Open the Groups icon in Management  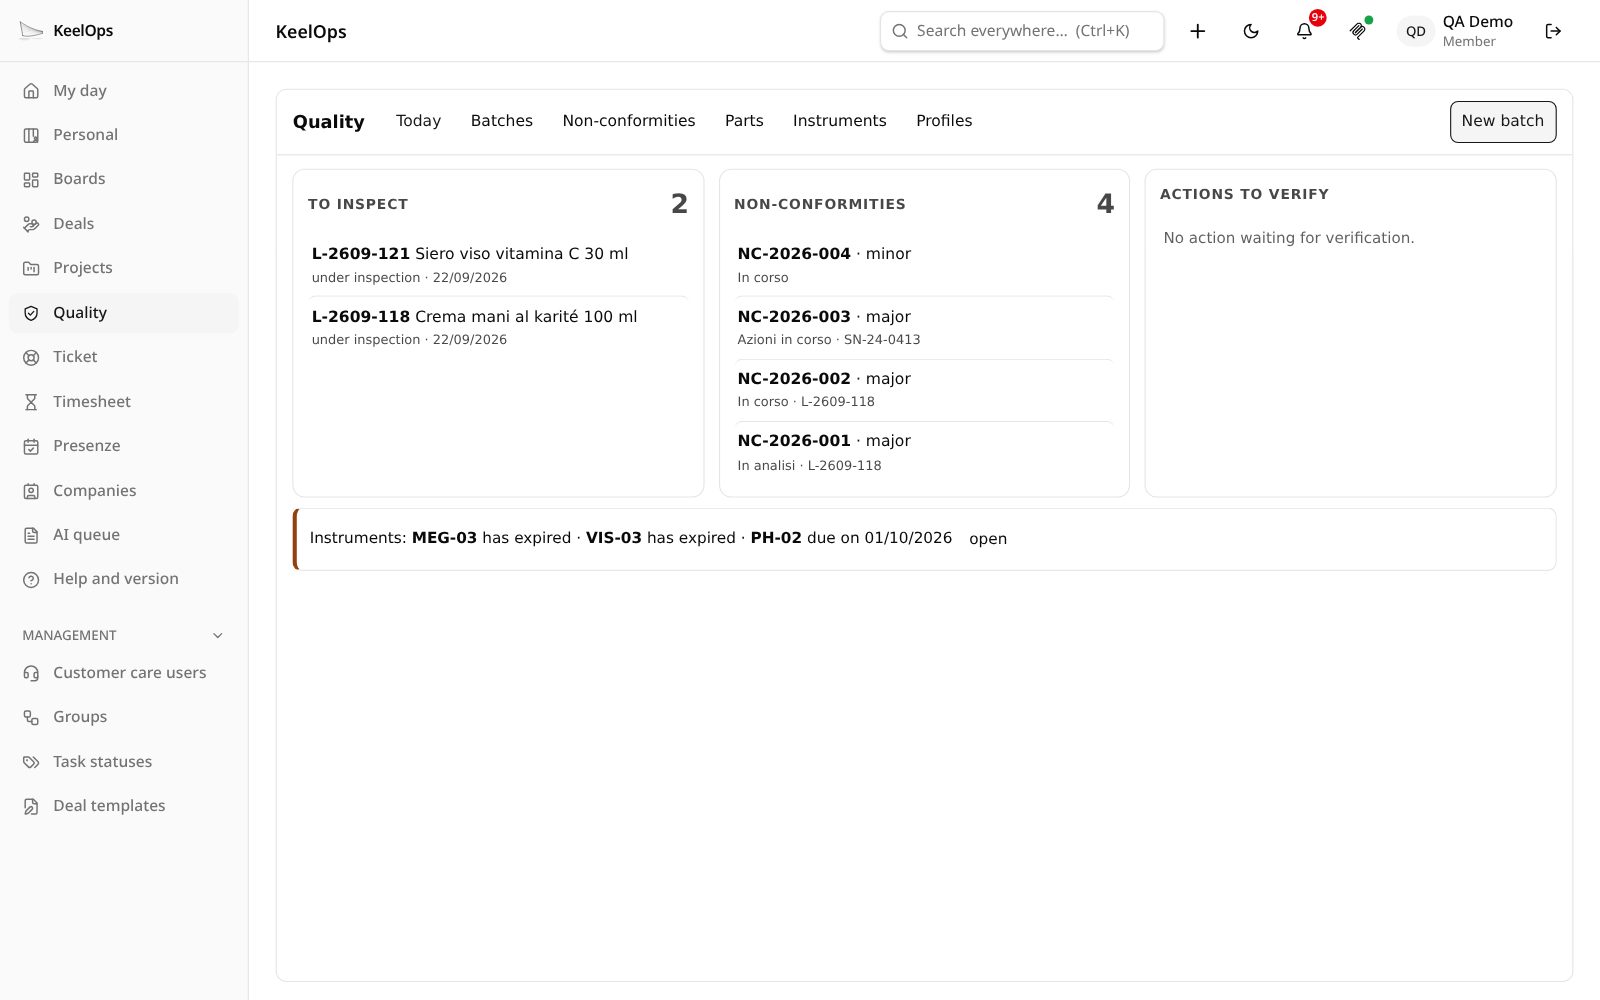coord(31,717)
